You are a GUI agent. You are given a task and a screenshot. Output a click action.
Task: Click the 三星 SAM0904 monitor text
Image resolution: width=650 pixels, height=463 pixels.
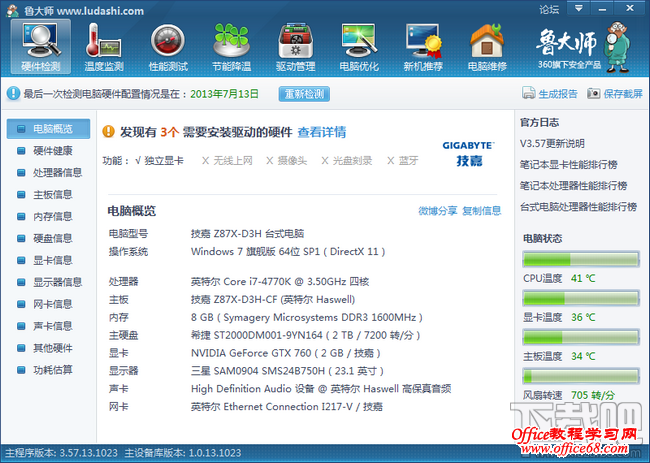(287, 371)
